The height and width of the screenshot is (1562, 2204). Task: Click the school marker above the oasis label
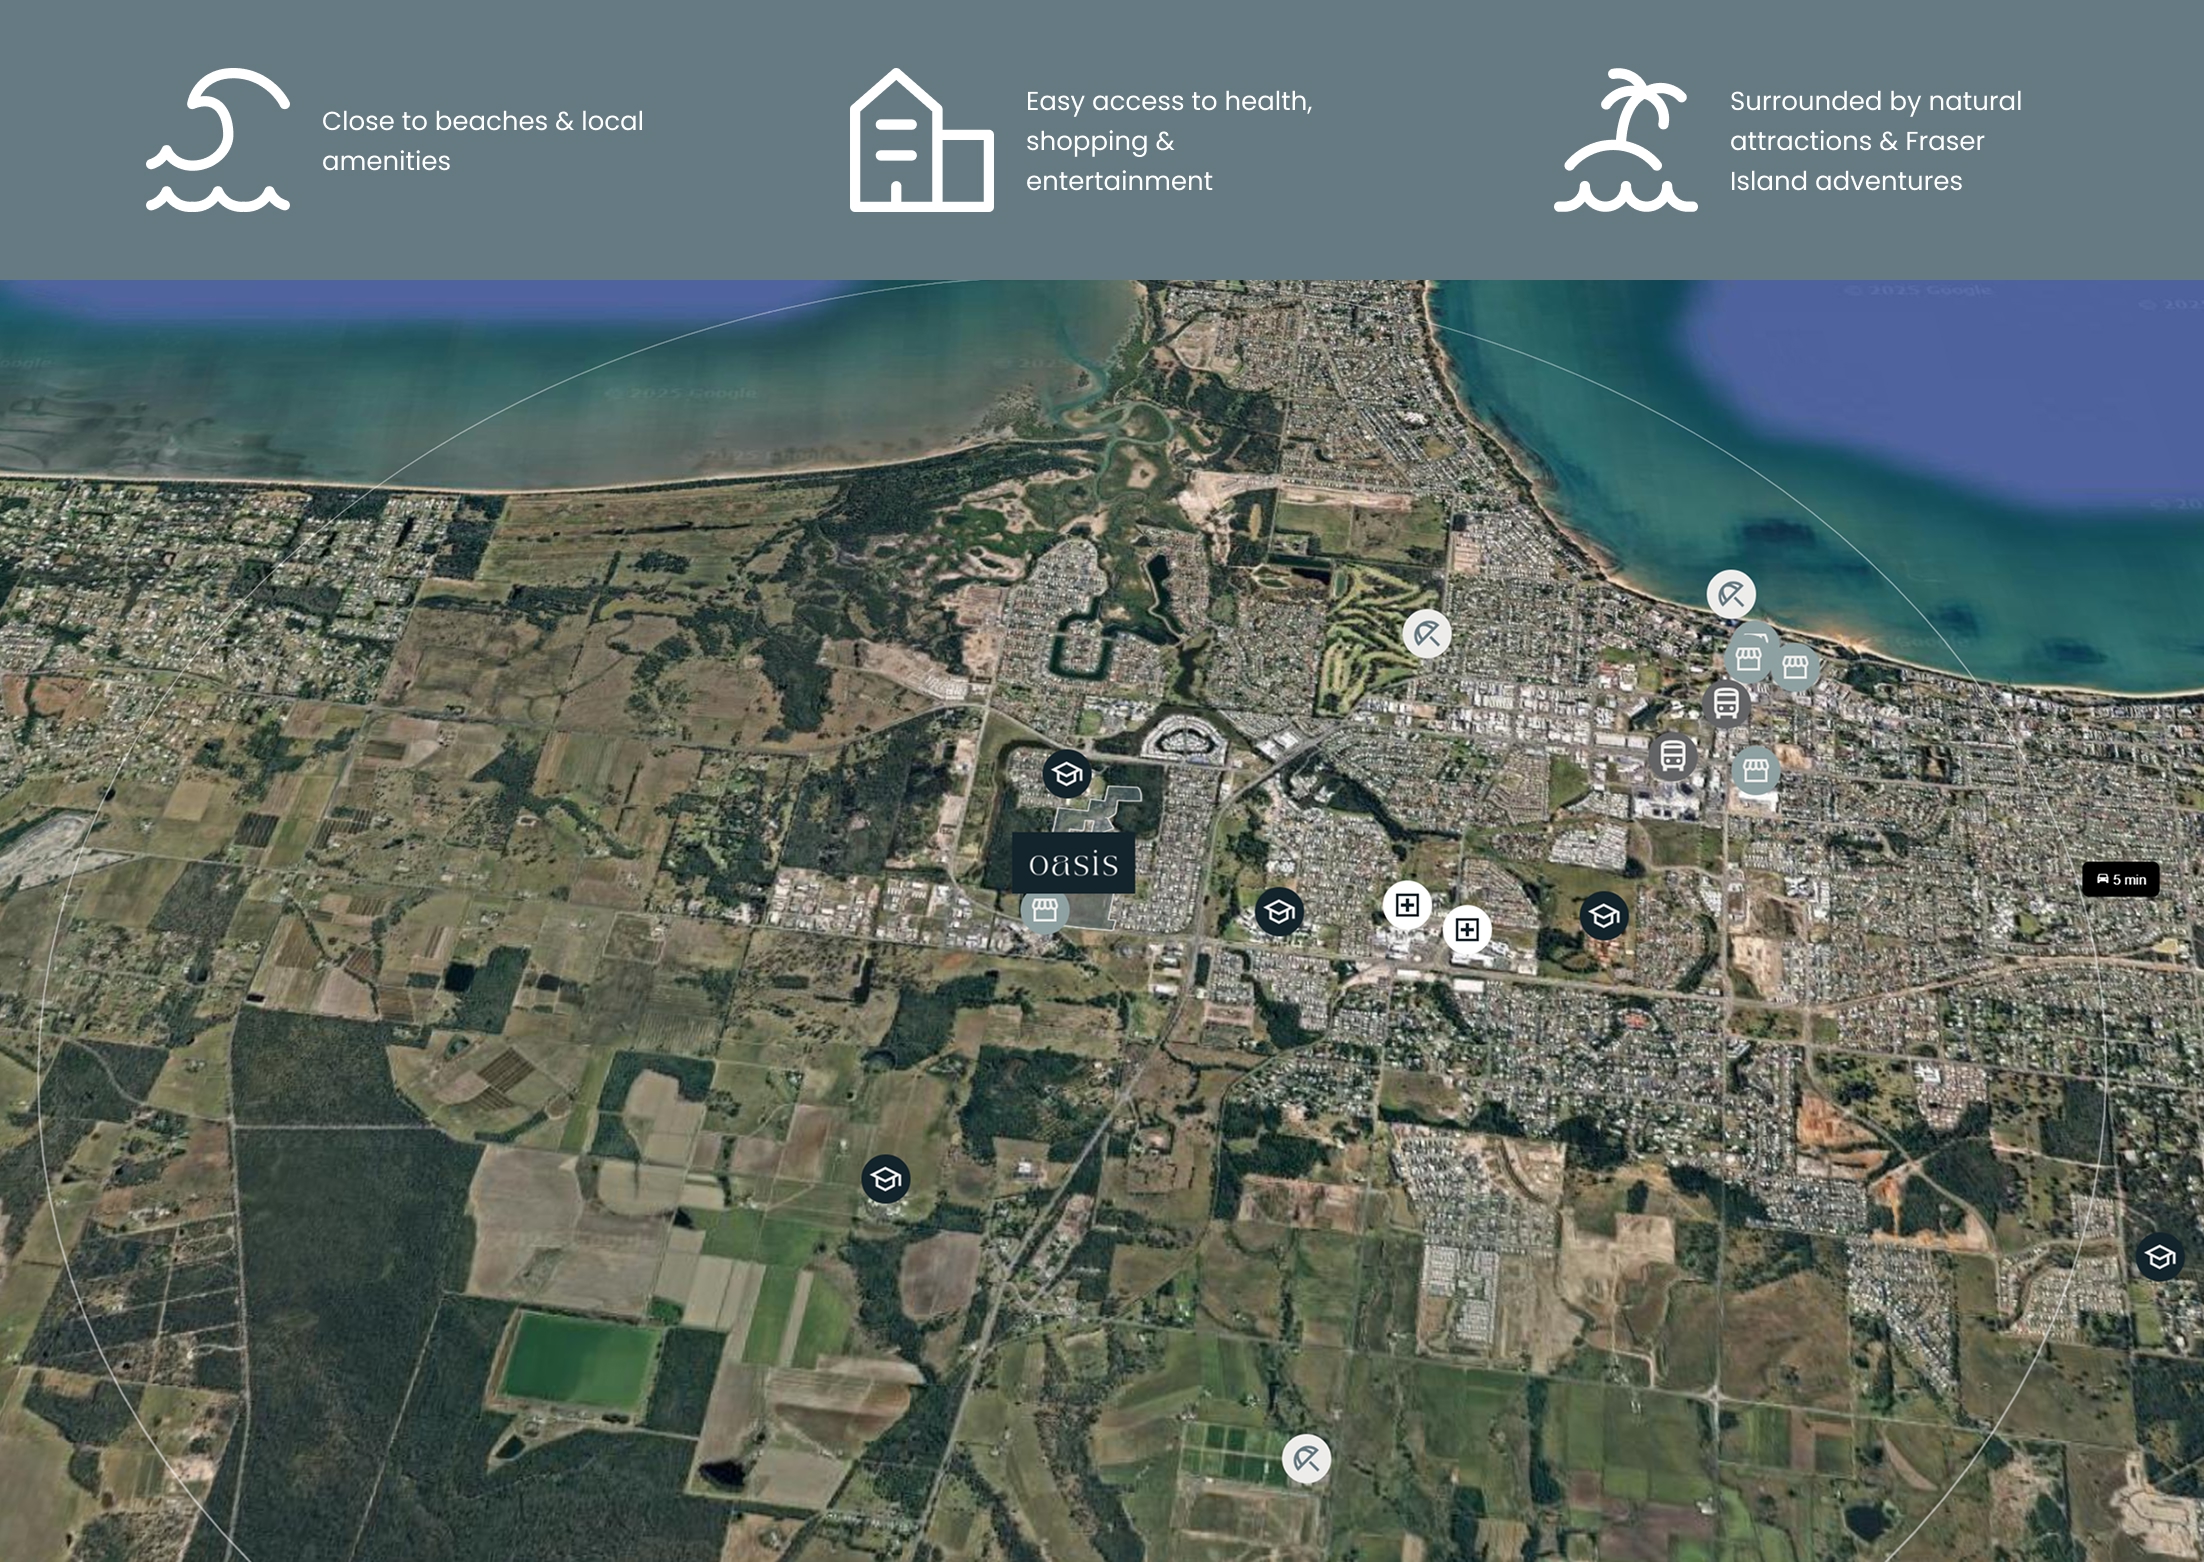click(1067, 774)
